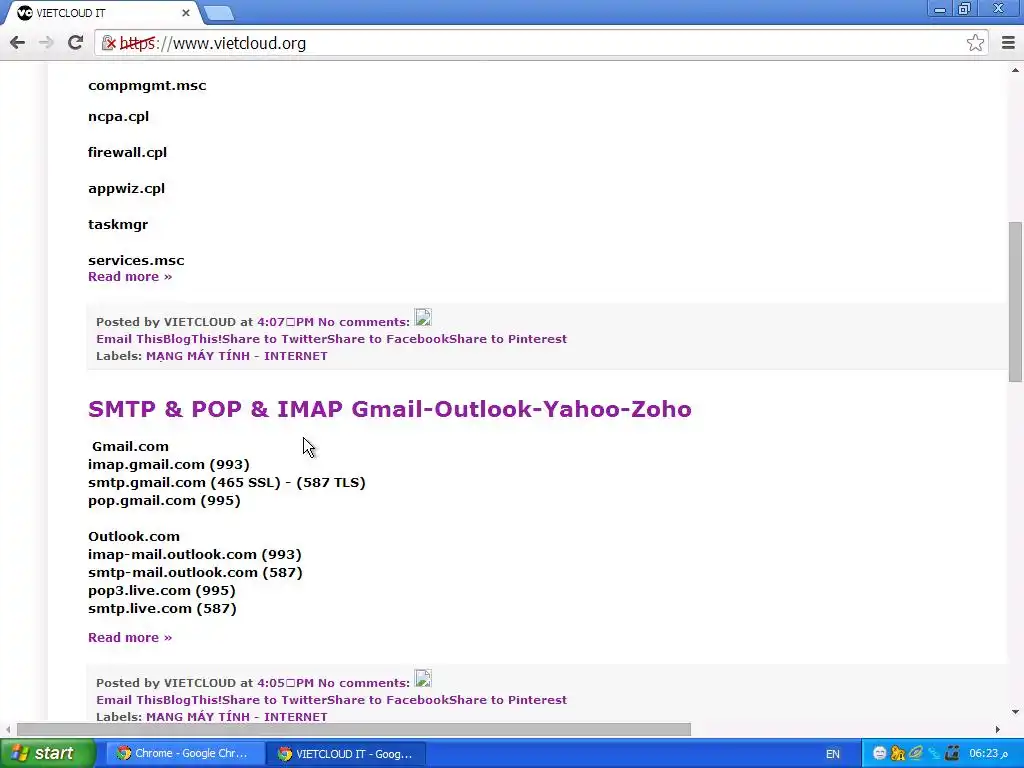This screenshot has width=1024, height=768.
Task: Switch to VIETCLOUD IT taskbar window
Action: tap(347, 754)
